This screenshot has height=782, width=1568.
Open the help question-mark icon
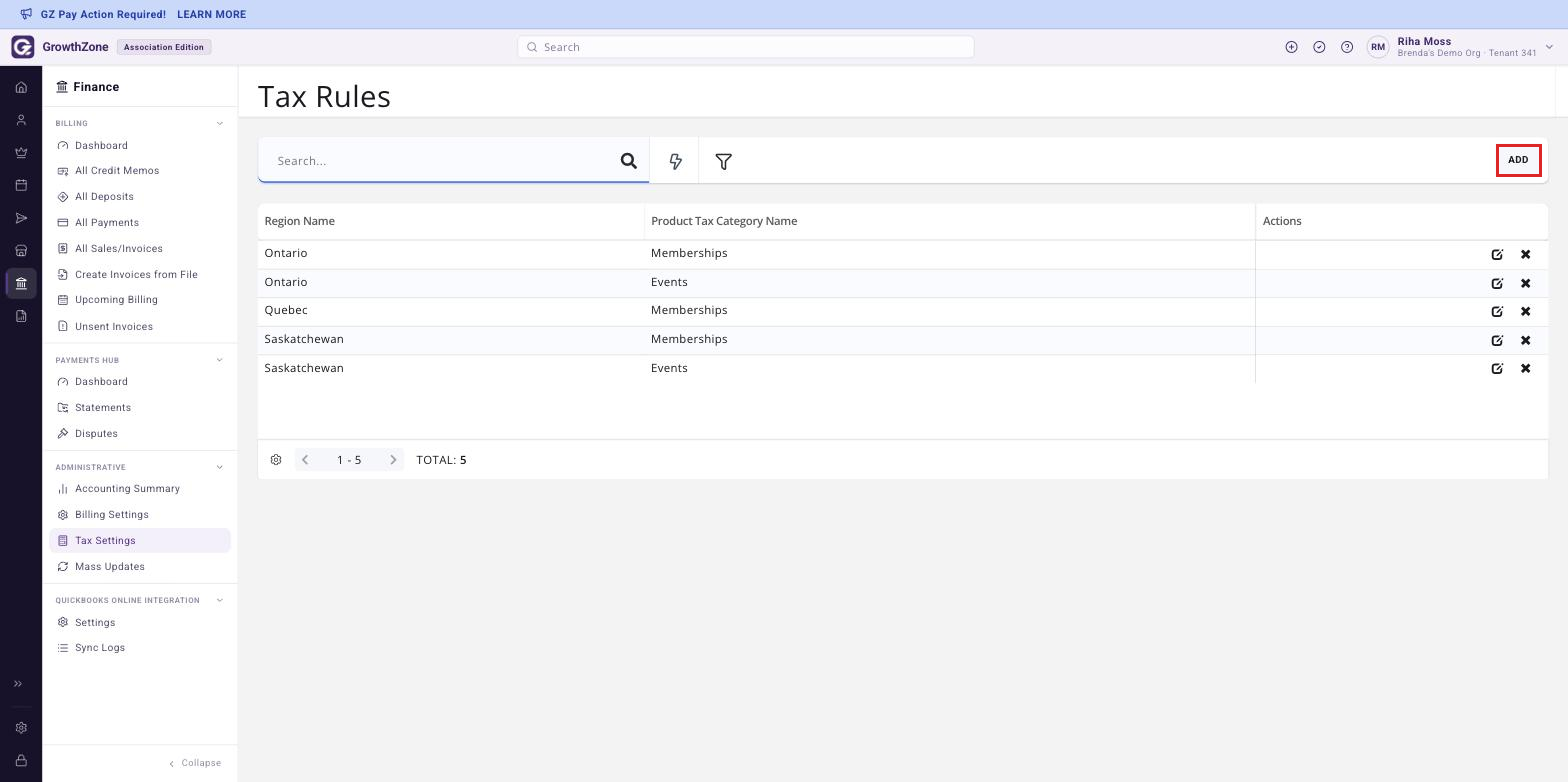click(1347, 47)
